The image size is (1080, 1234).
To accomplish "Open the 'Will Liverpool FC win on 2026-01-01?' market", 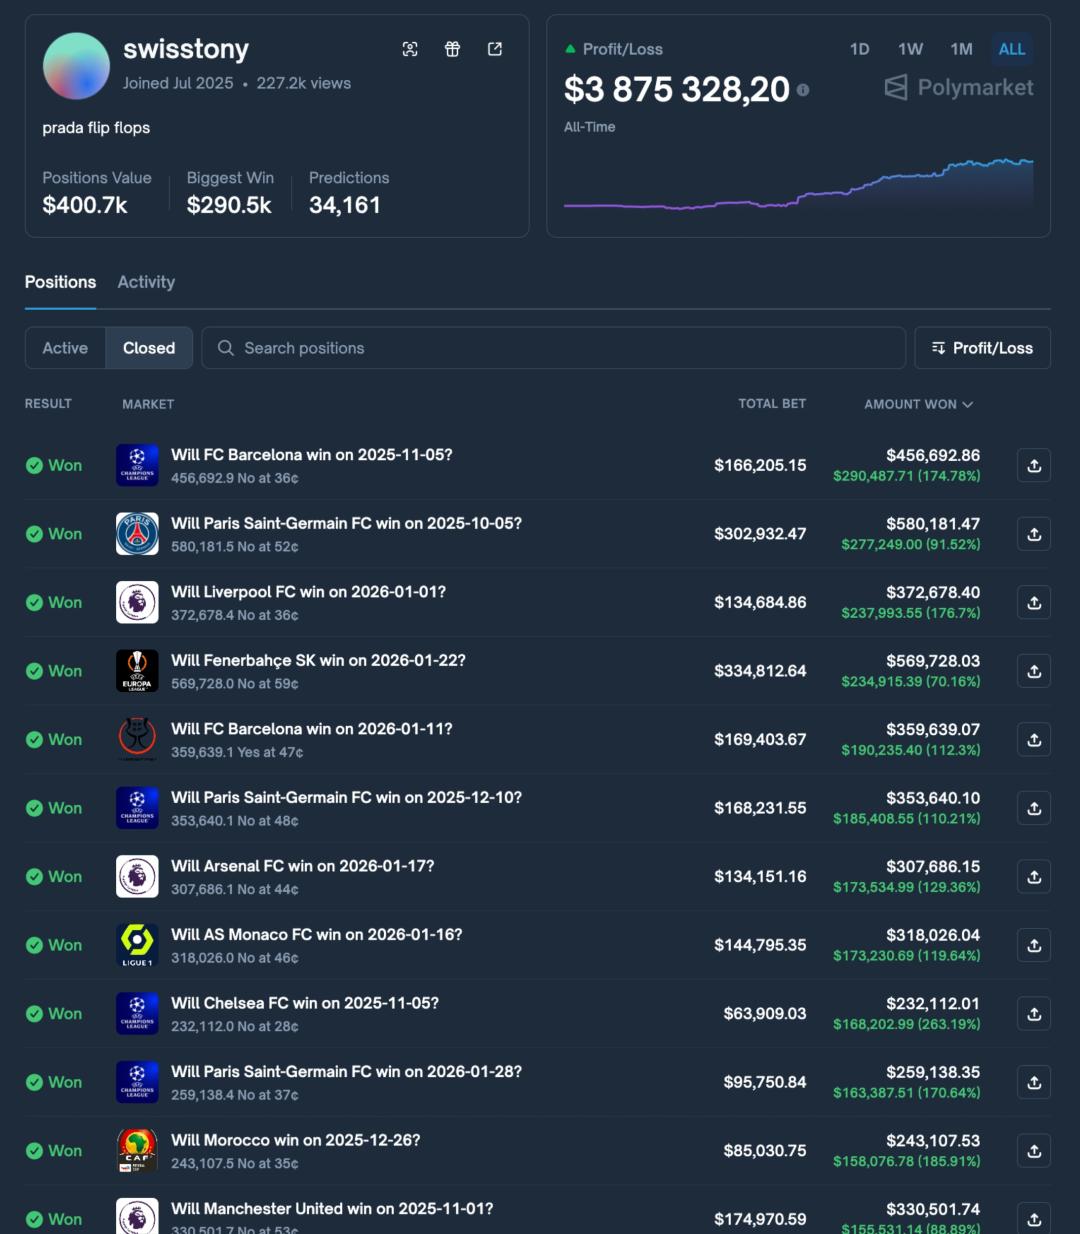I will [x=308, y=592].
